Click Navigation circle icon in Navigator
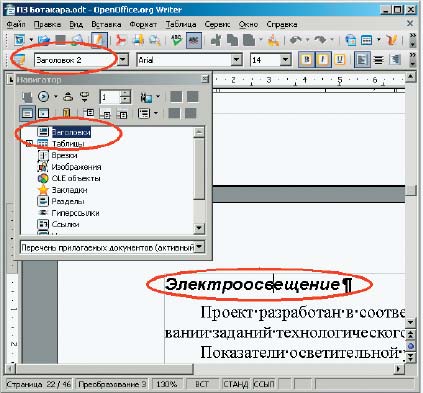This screenshot has height=393, width=423. (x=43, y=97)
